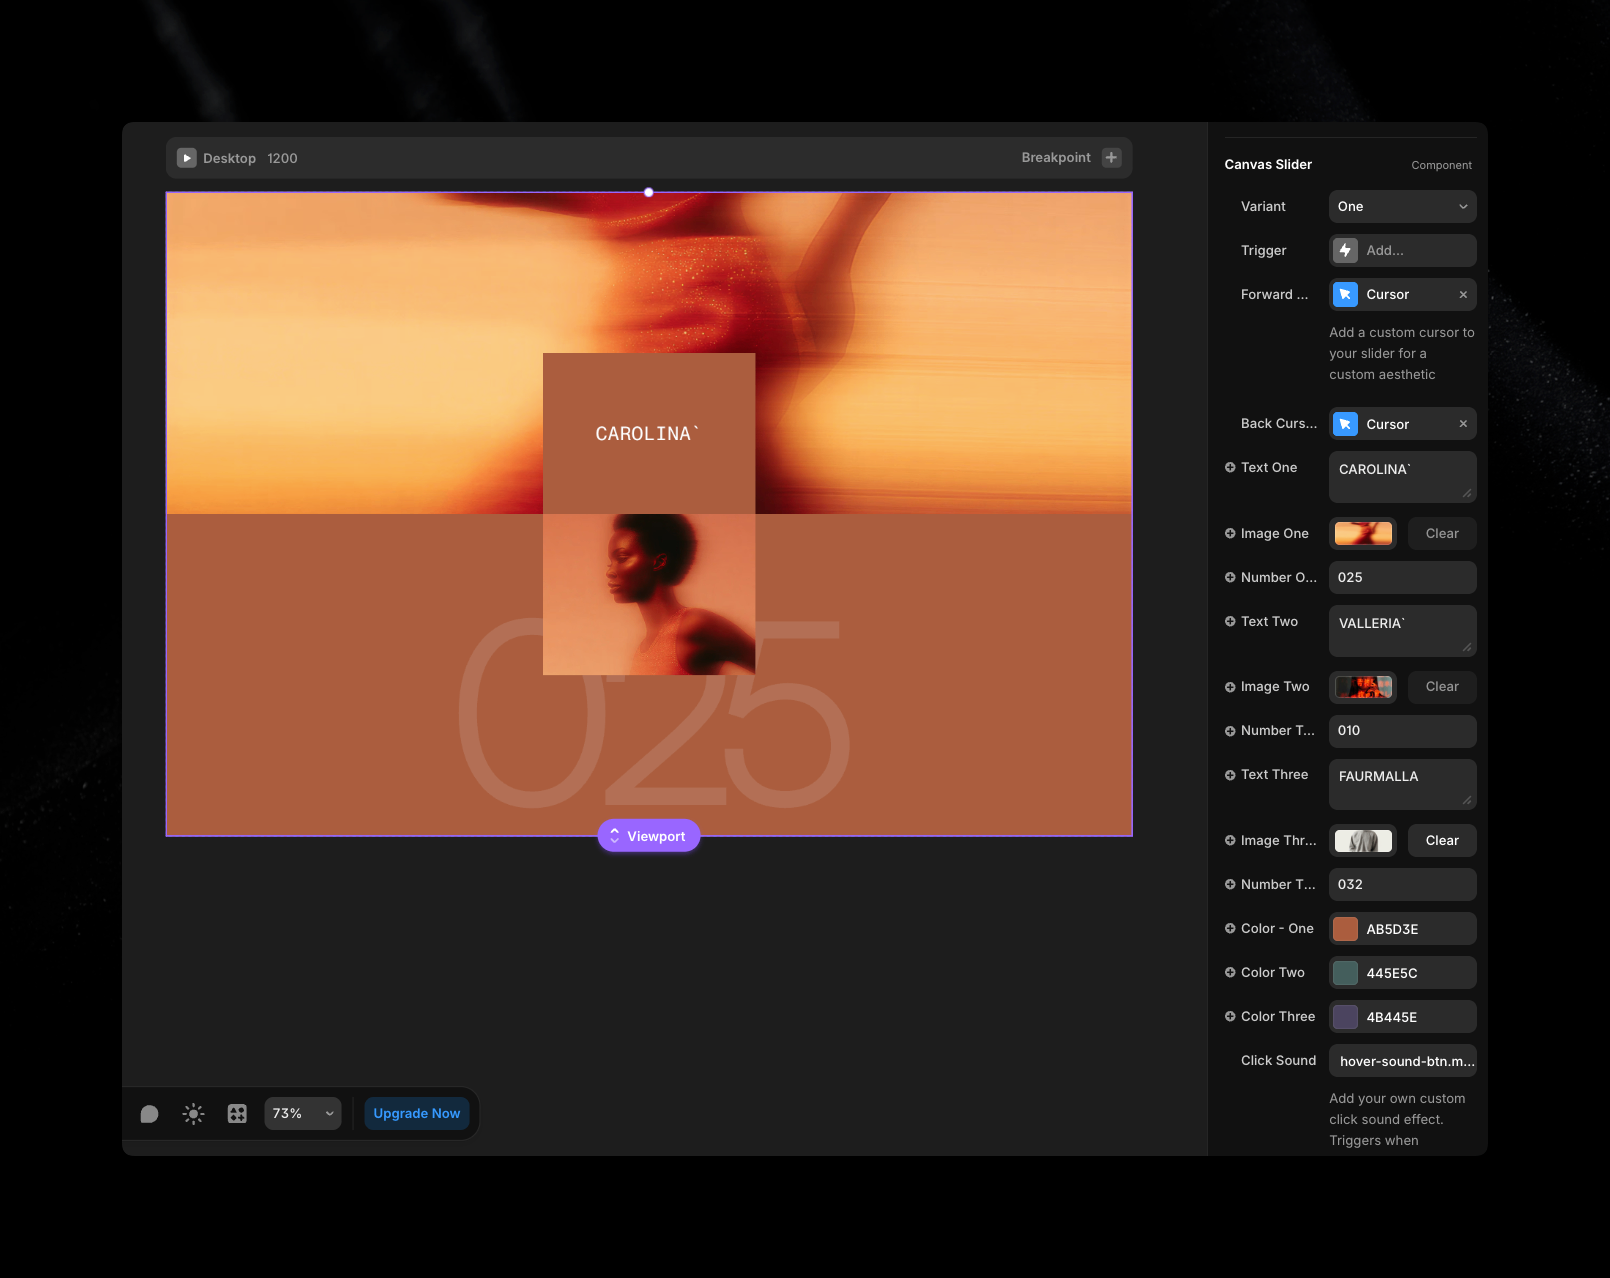Click the Upgrade Now button
The image size is (1610, 1278).
point(416,1114)
